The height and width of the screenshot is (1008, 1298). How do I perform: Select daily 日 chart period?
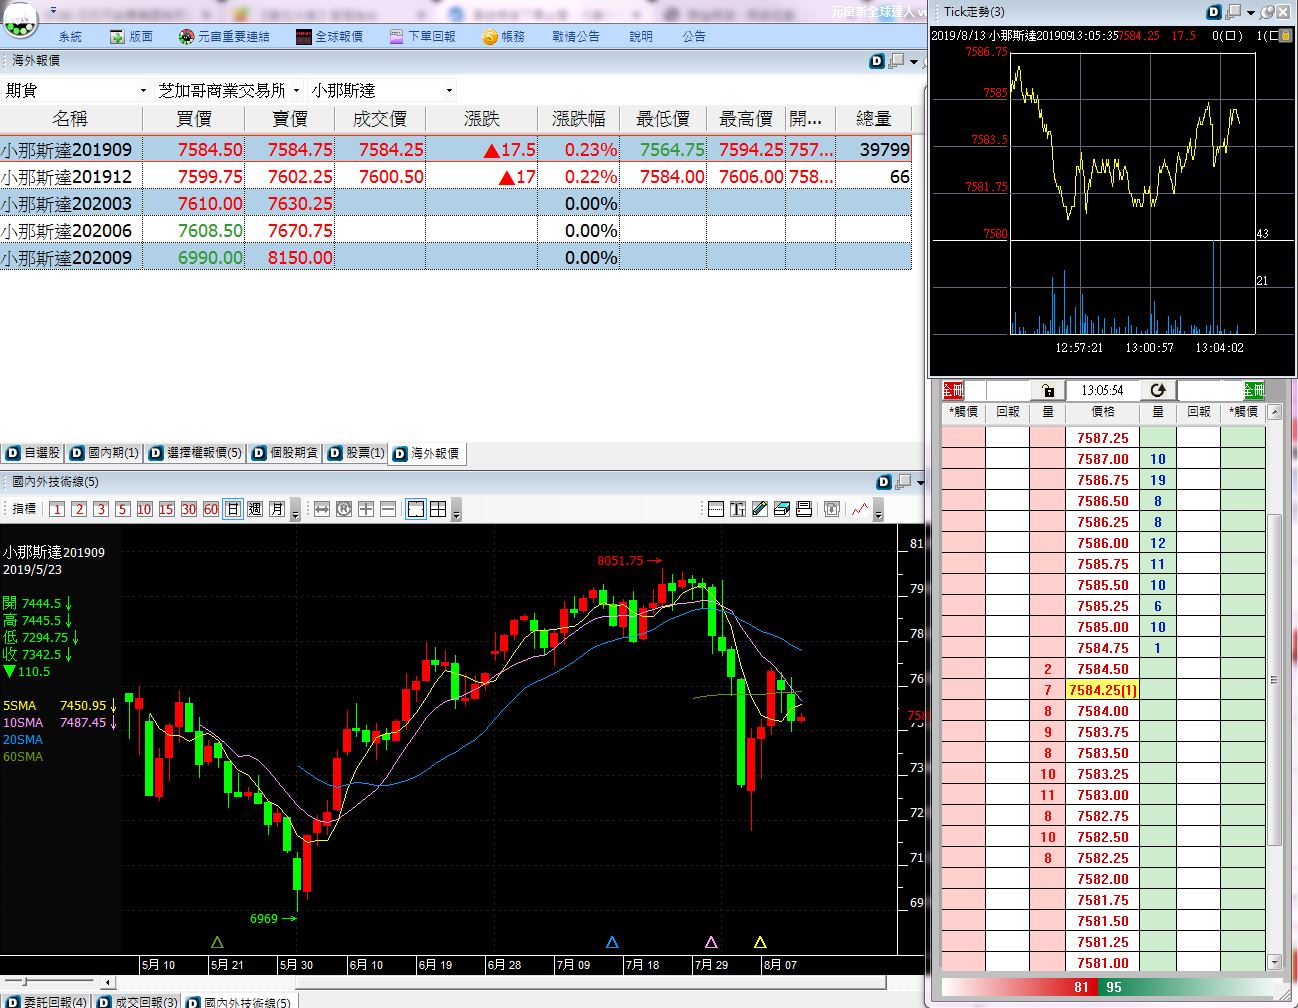click(x=233, y=509)
